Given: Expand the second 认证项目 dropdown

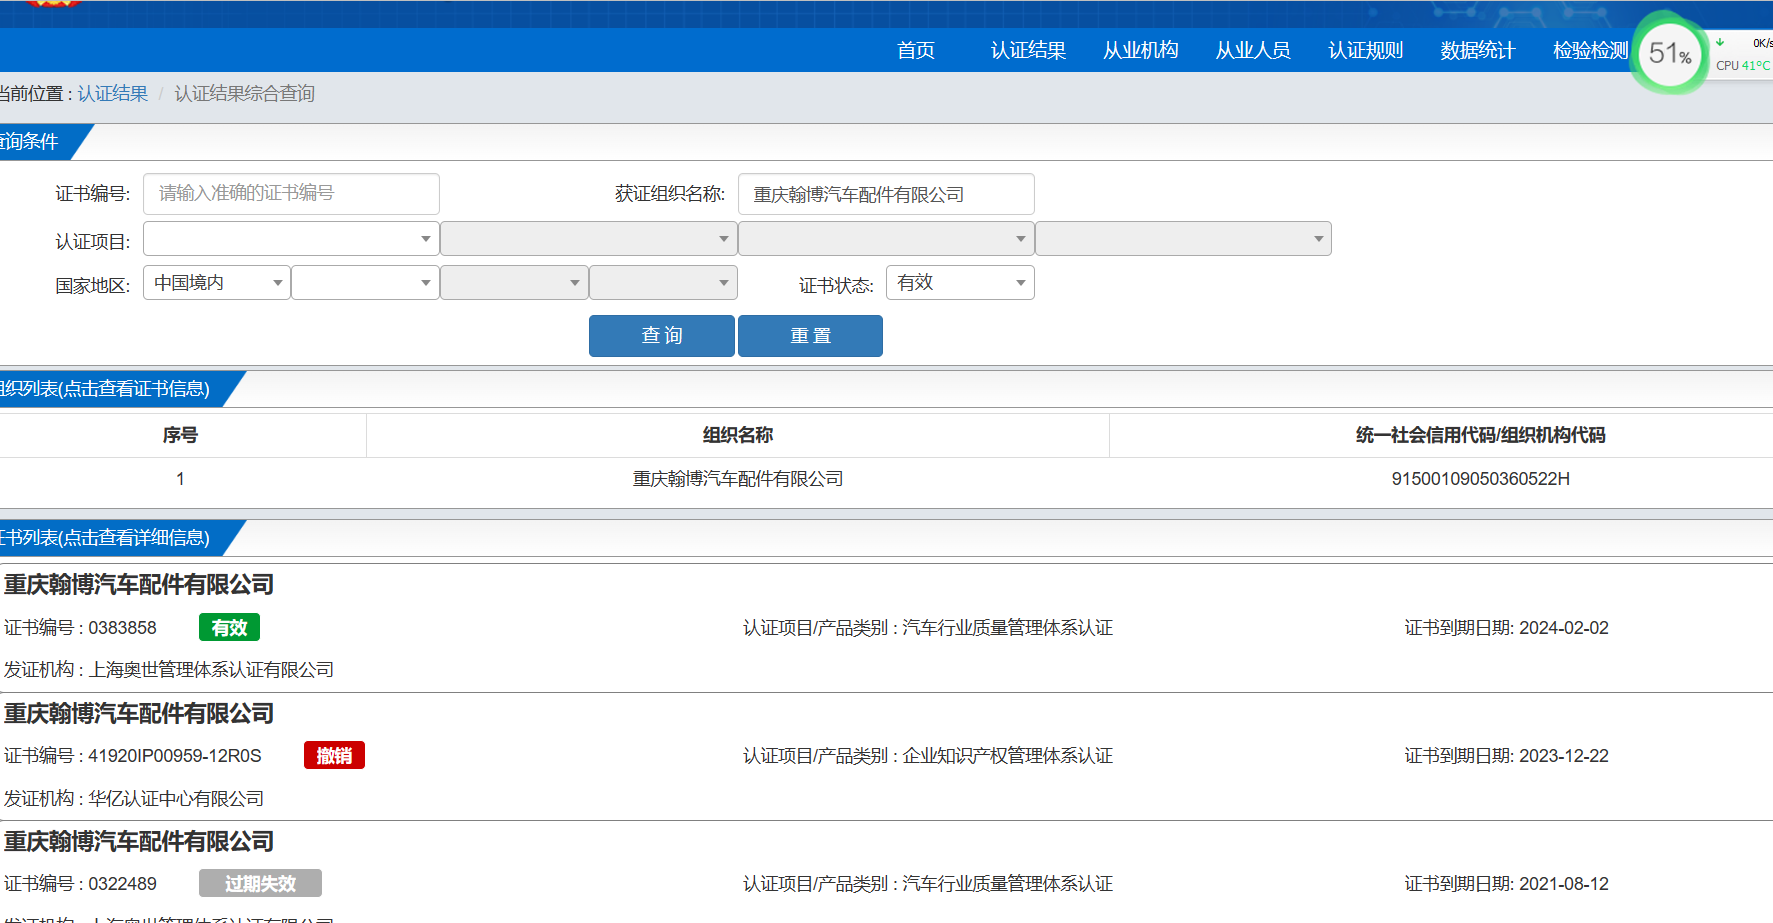Looking at the screenshot, I should 589,239.
